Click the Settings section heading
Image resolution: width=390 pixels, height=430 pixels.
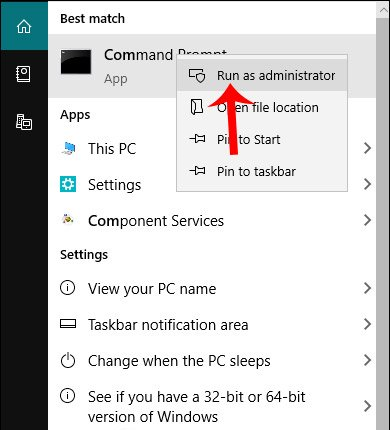point(84,255)
